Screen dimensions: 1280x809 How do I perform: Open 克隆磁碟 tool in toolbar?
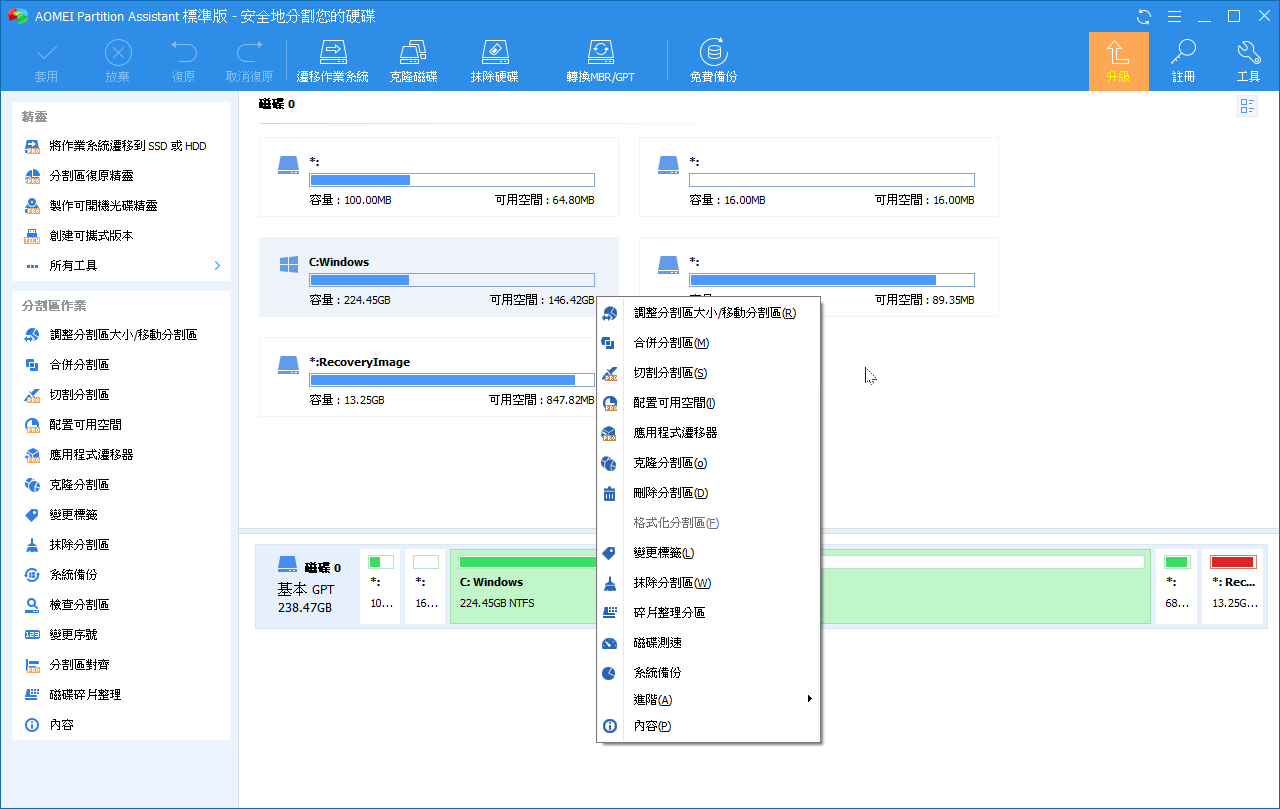coord(413,62)
